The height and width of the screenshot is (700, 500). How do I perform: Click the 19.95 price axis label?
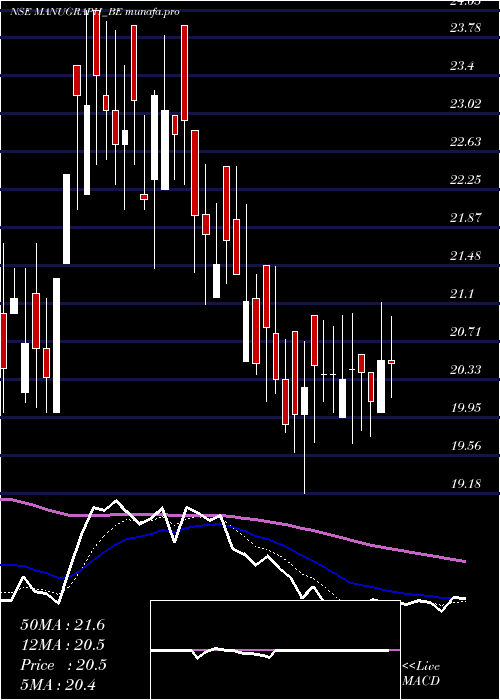pos(466,408)
